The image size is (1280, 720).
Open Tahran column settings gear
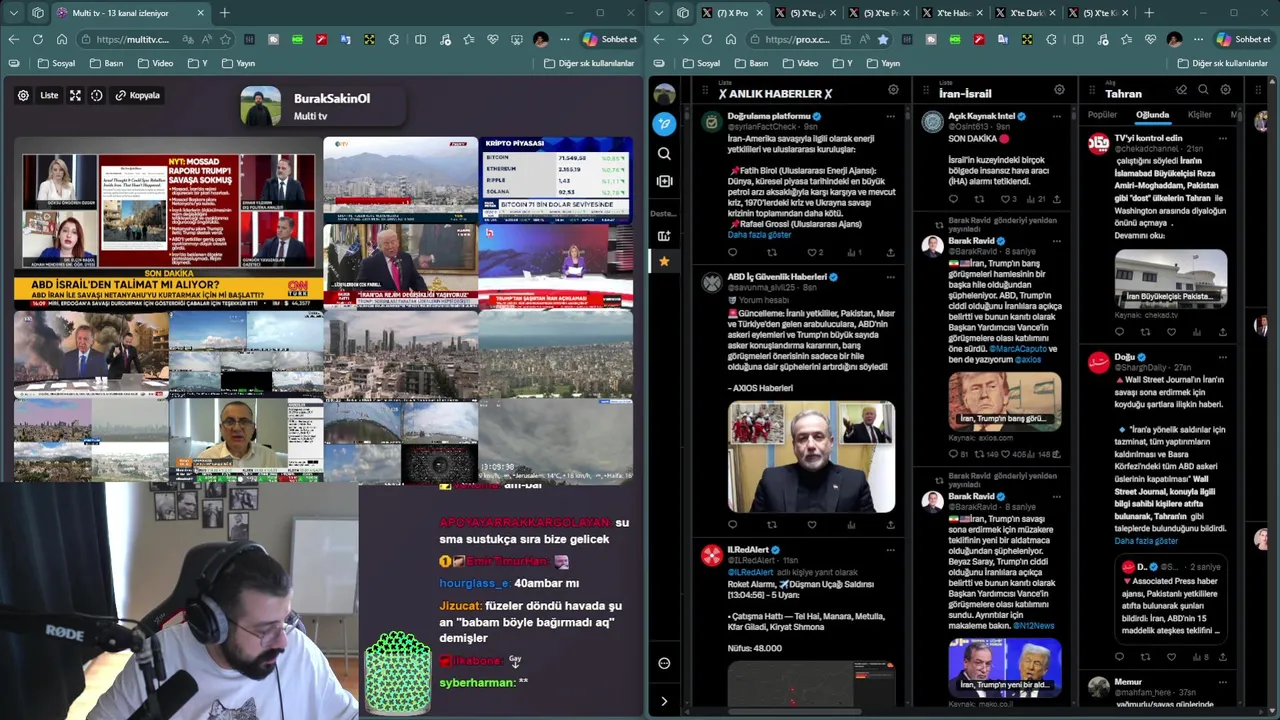[x=1225, y=90]
